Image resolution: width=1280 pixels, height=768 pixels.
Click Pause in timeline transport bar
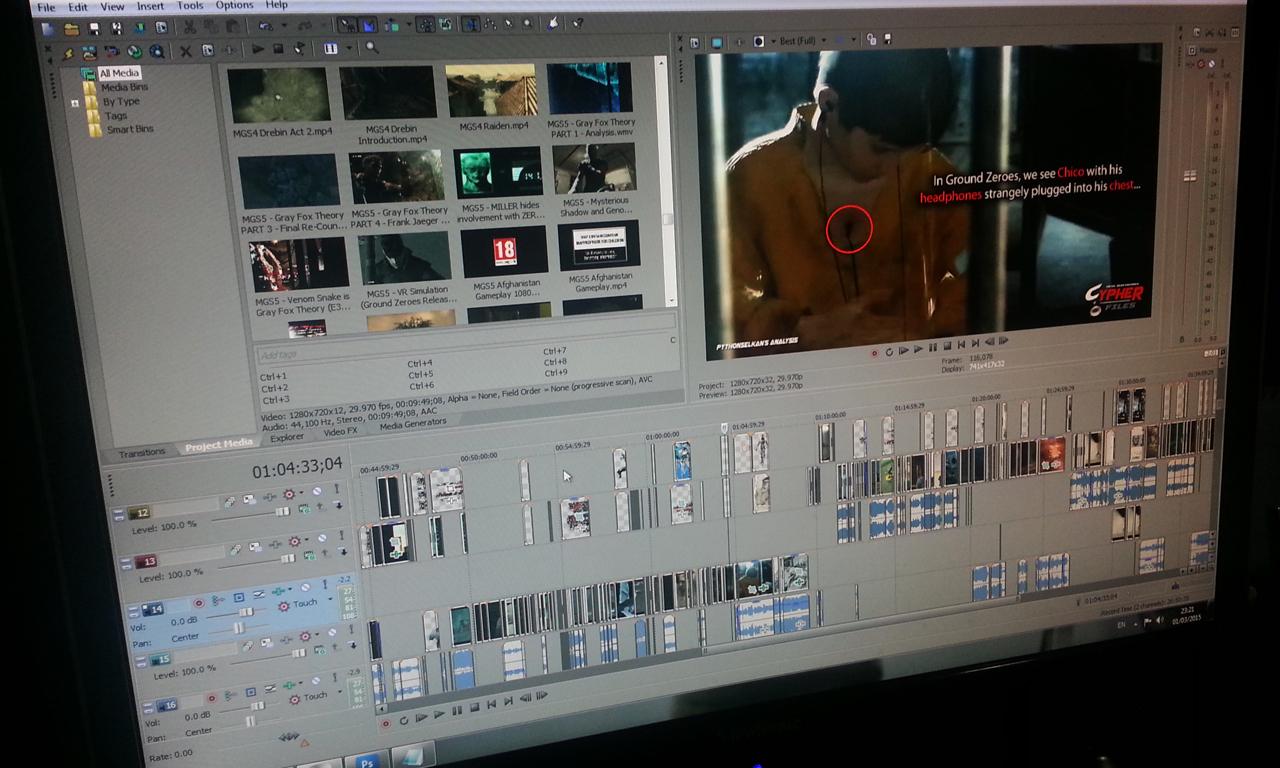coord(457,710)
